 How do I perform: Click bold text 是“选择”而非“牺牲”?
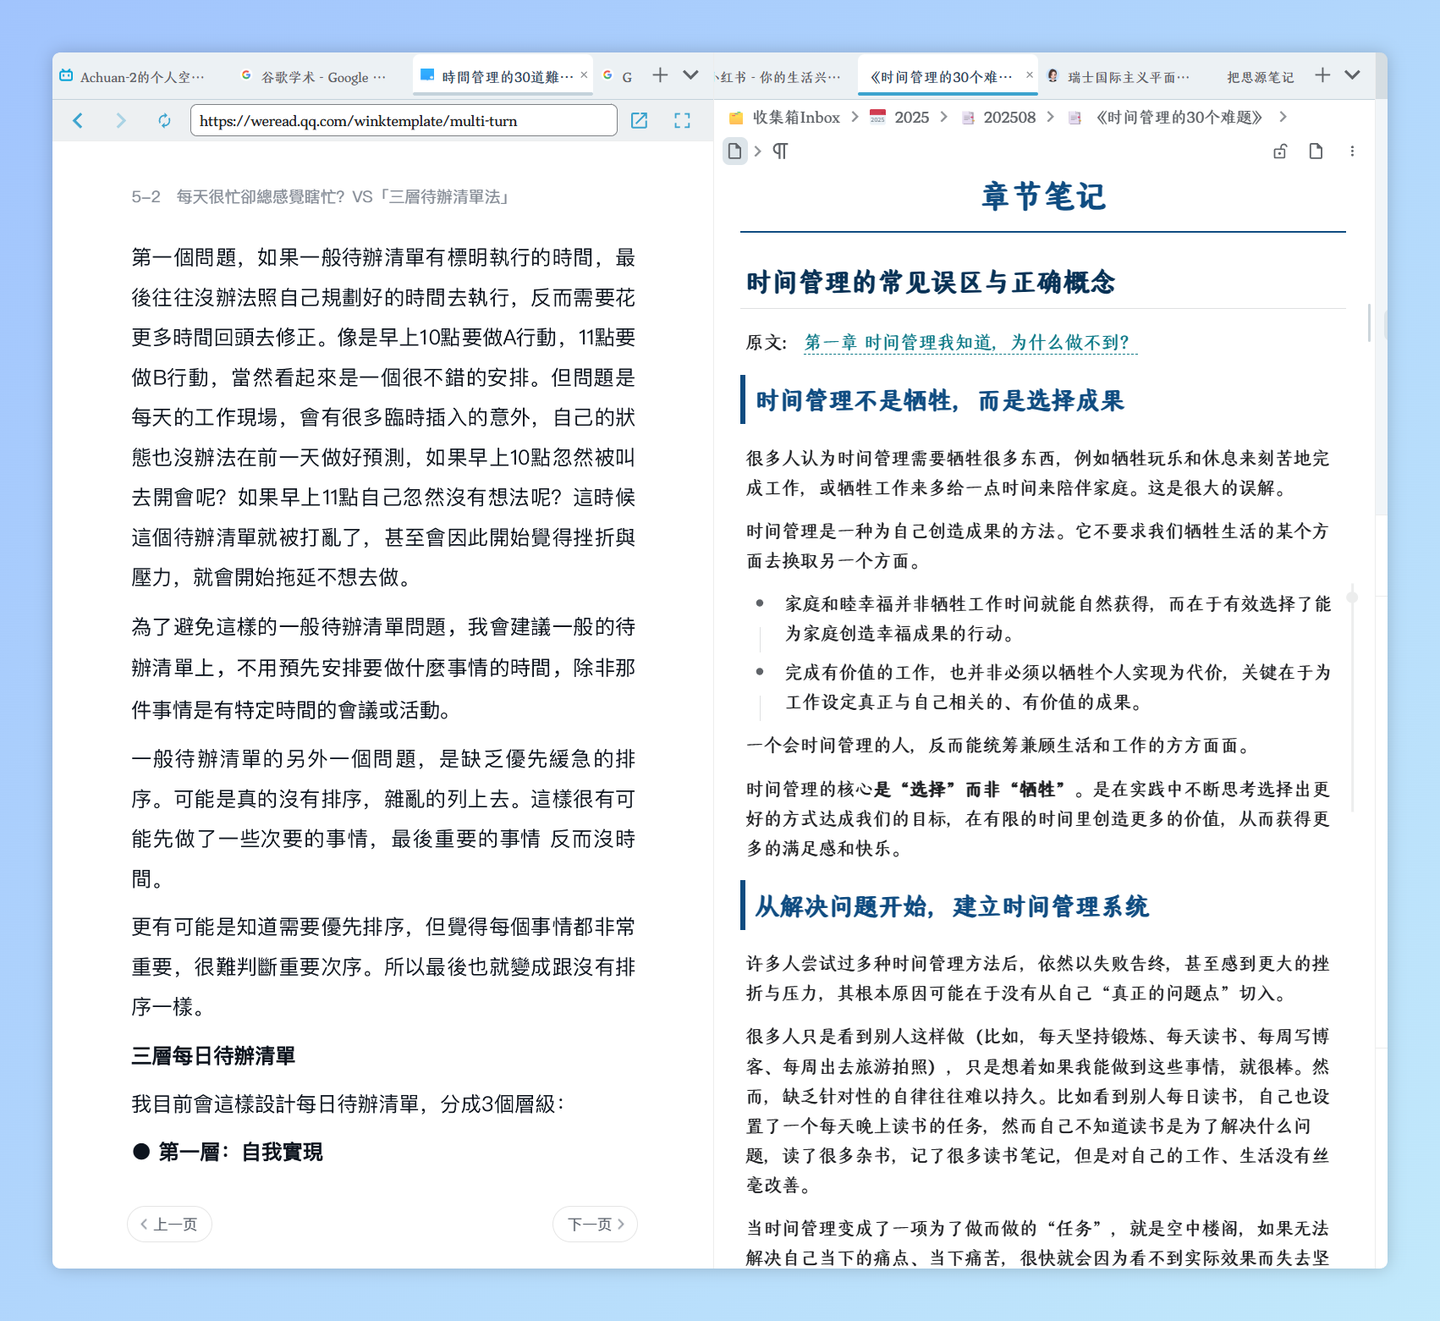(x=969, y=789)
